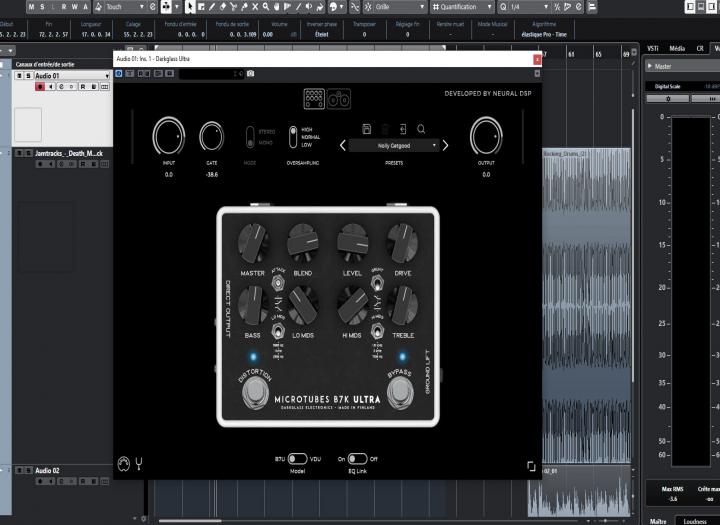Open the plugin window header options menu arrow

tap(537, 73)
